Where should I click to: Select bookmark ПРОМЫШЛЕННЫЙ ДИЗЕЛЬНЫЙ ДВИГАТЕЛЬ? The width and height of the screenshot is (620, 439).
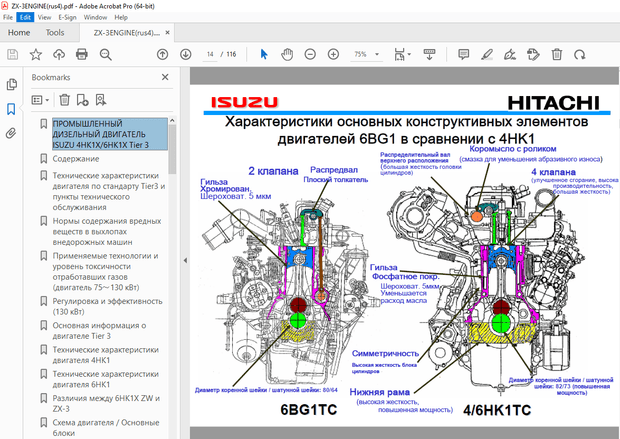[110, 134]
